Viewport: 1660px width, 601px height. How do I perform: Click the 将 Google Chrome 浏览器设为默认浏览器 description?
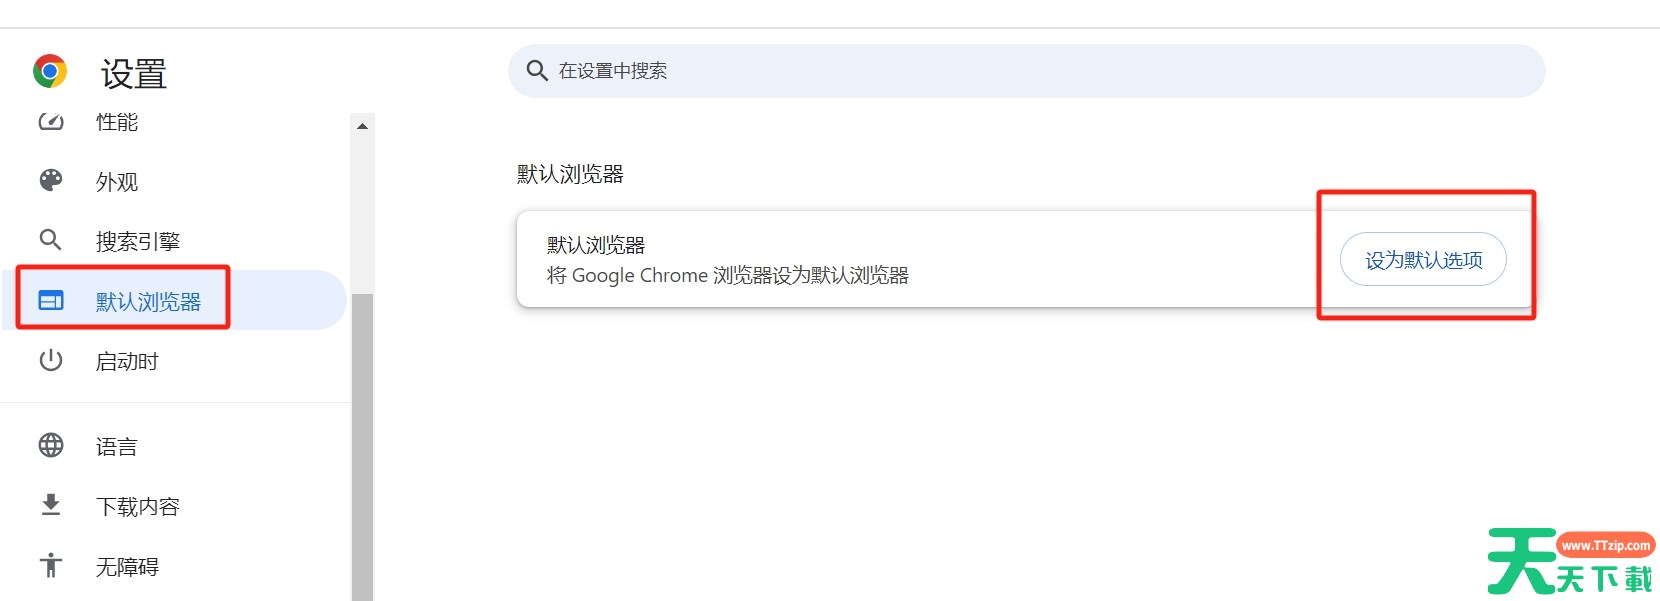[727, 276]
